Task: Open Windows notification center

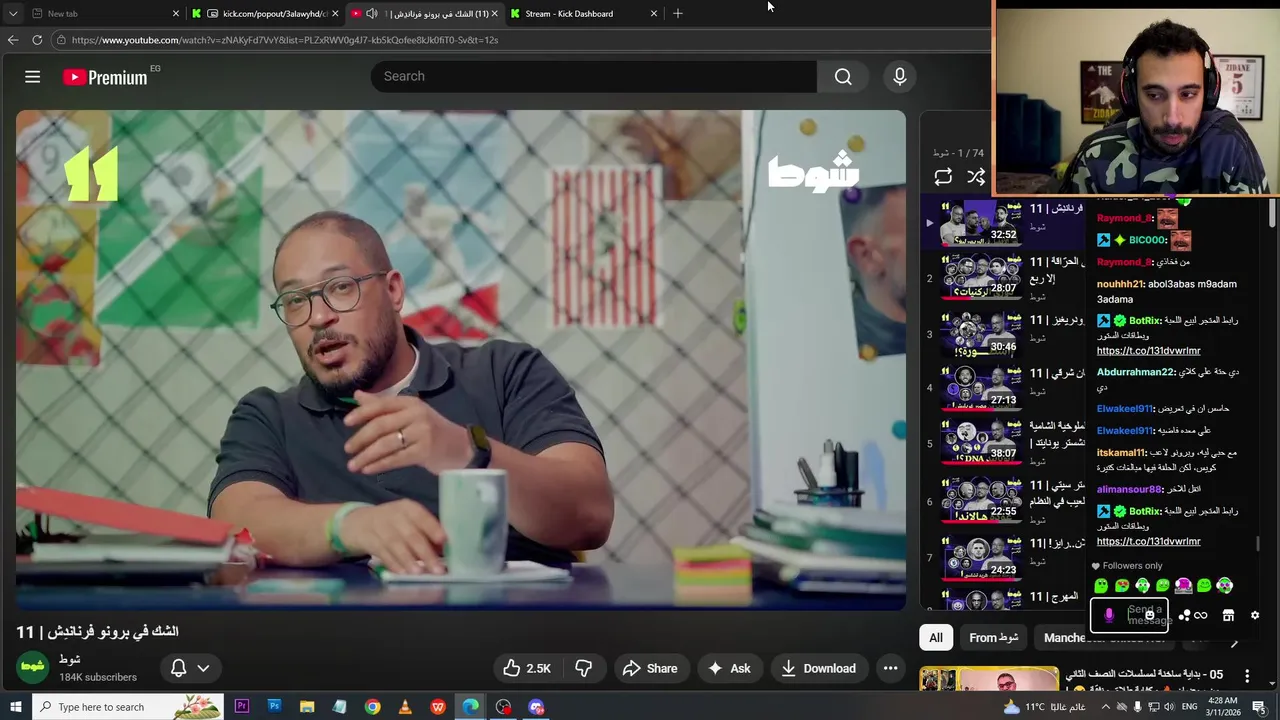Action: coord(1259,707)
